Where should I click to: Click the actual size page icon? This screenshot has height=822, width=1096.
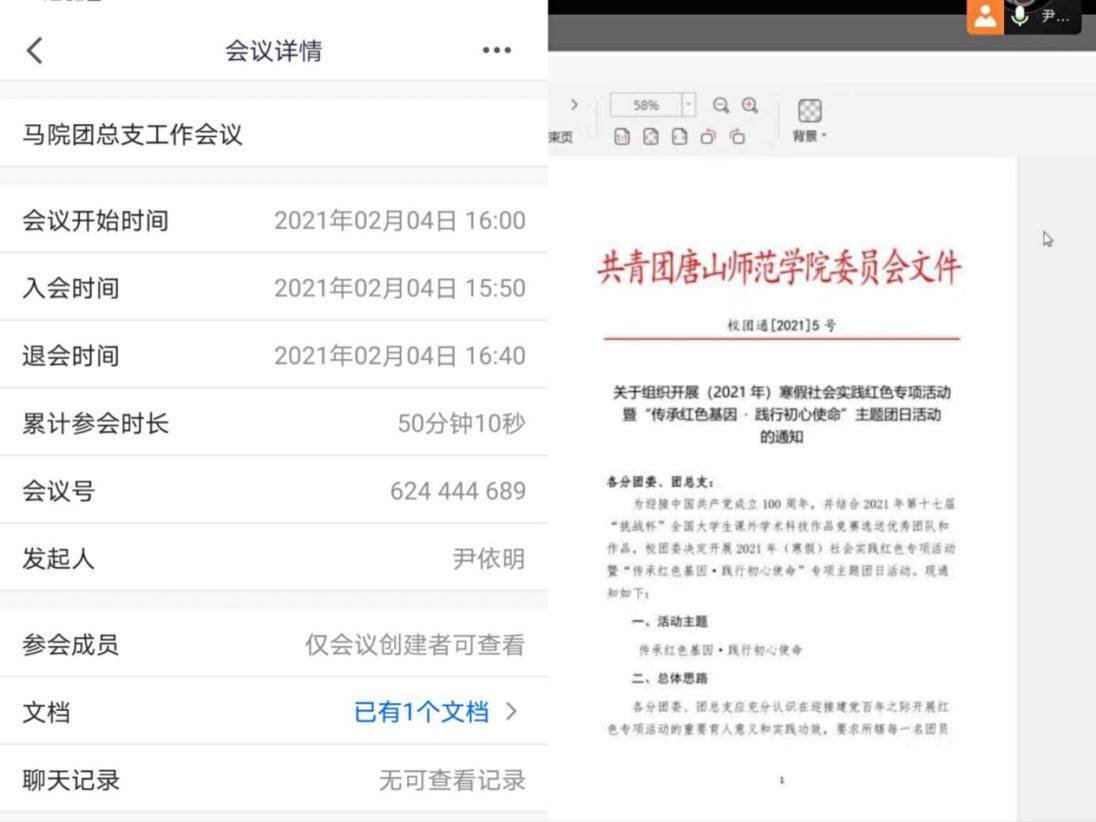point(621,137)
